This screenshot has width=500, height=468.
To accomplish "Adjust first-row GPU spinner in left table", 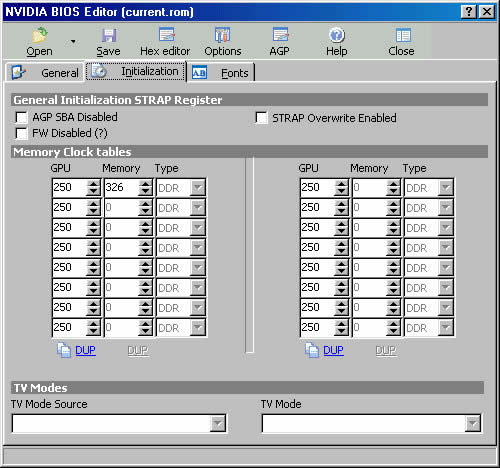I will point(93,188).
